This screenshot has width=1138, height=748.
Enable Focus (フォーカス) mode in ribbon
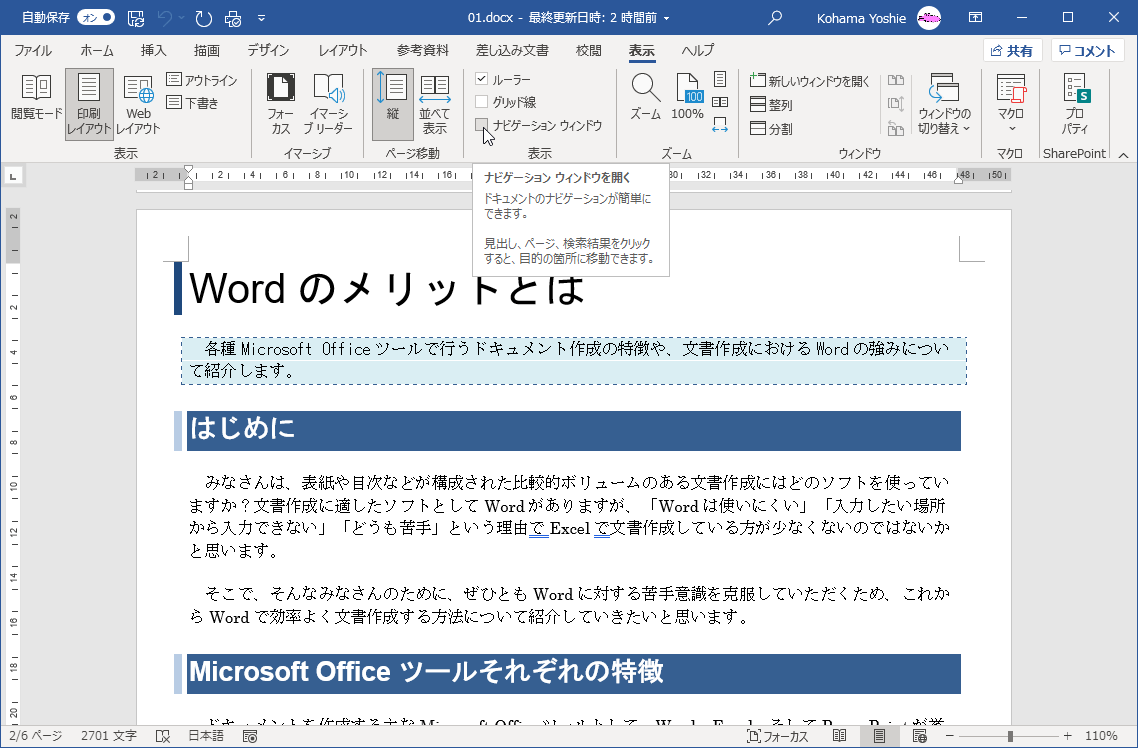[280, 104]
